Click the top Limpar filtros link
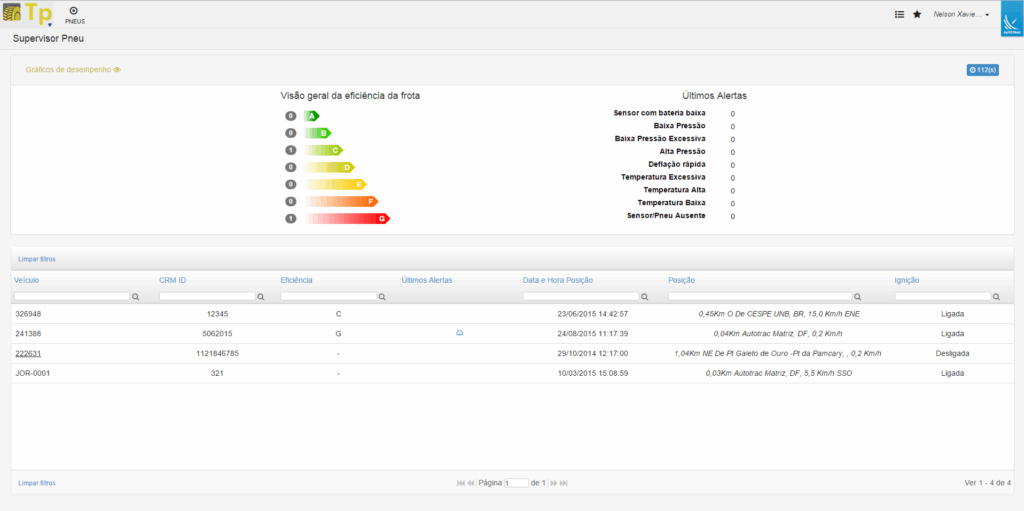This screenshot has width=1024, height=511. click(36, 258)
